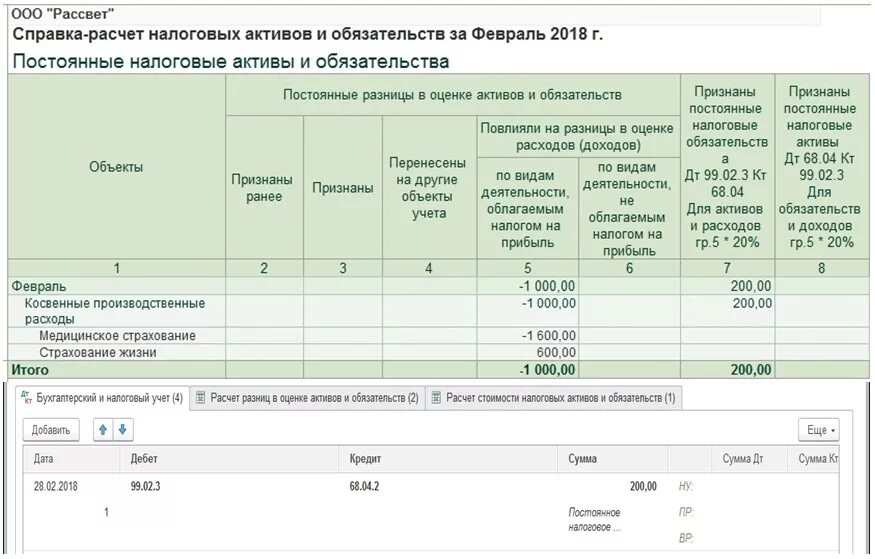Click the row number 1 in posting
Screen dimensions: 875x559
click(106, 512)
